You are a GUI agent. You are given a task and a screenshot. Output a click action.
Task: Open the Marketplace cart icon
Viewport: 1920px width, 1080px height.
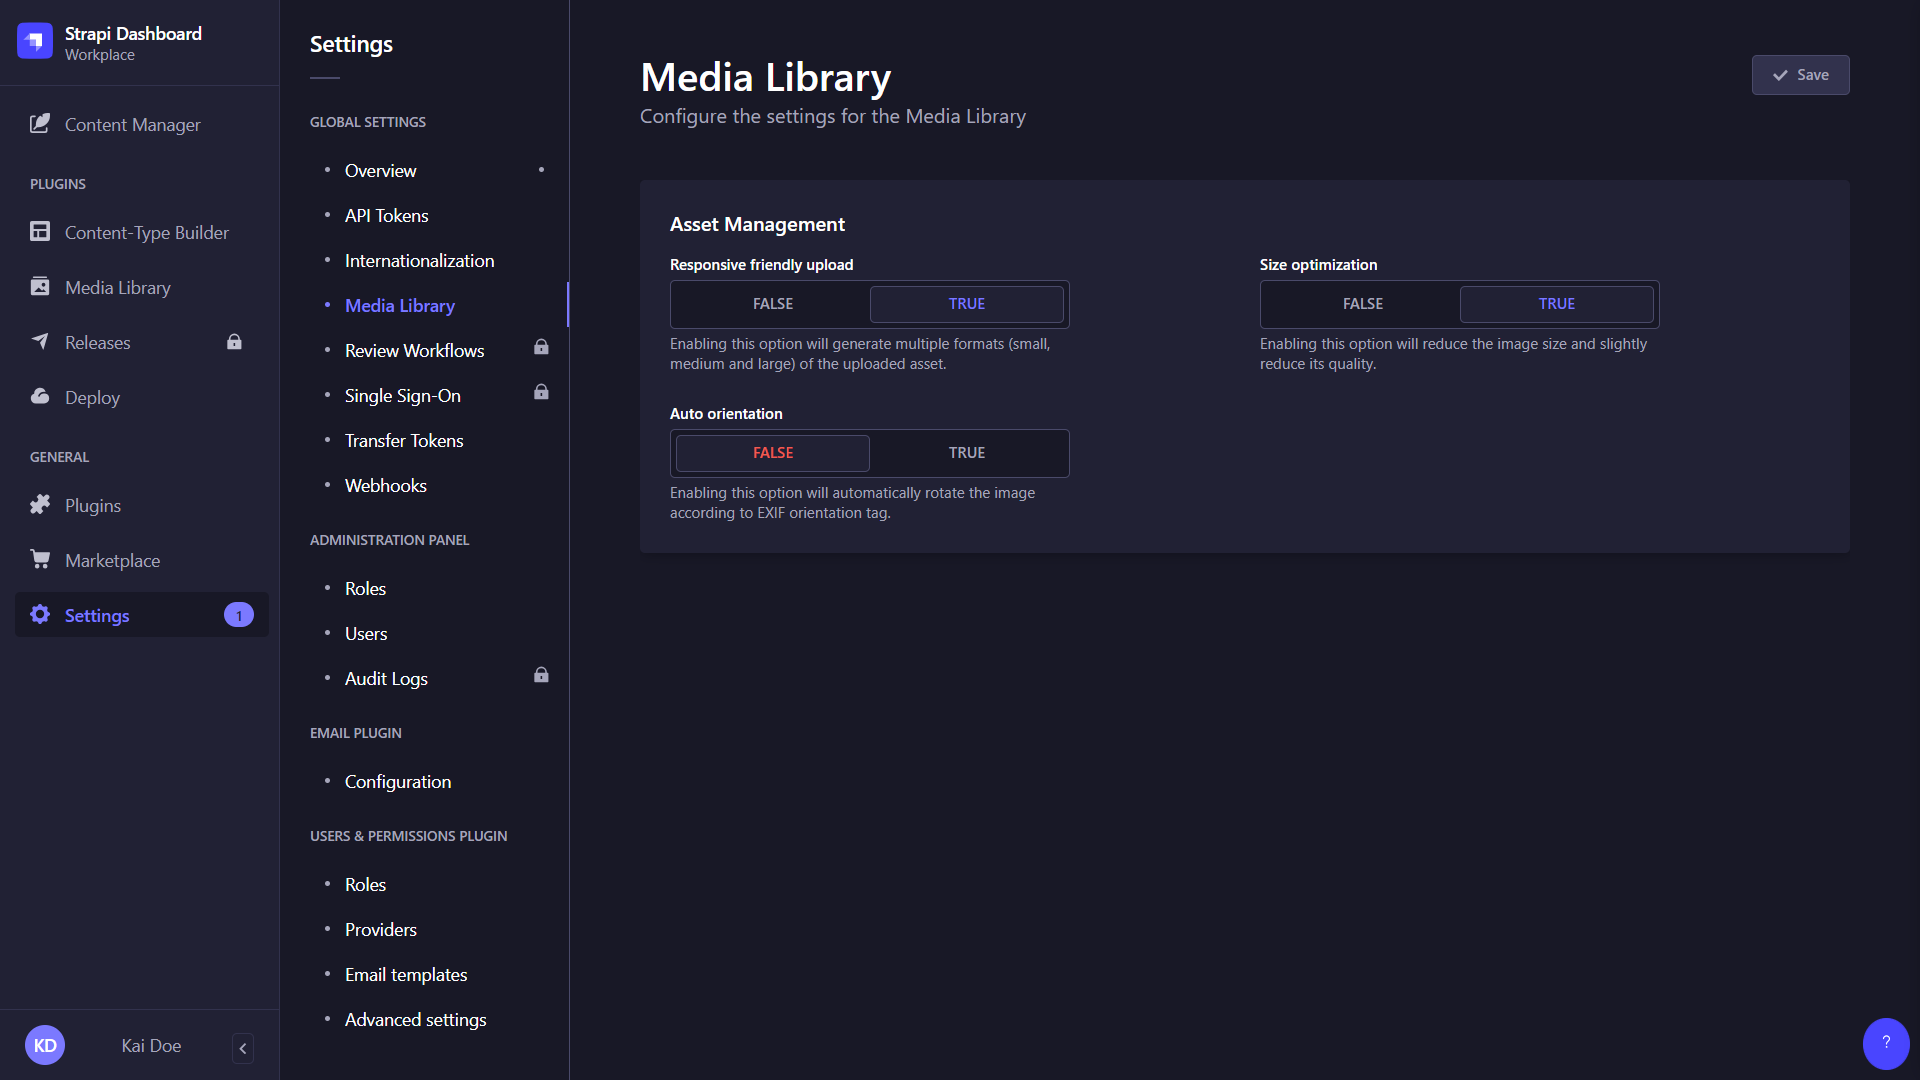[40, 559]
